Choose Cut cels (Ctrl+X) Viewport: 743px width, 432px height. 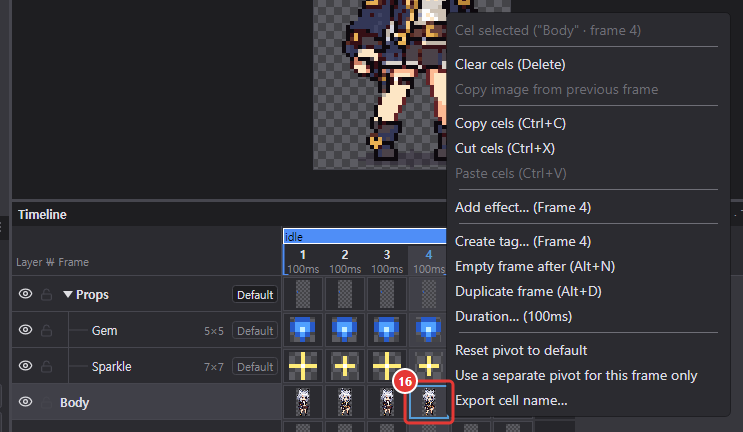(x=505, y=149)
